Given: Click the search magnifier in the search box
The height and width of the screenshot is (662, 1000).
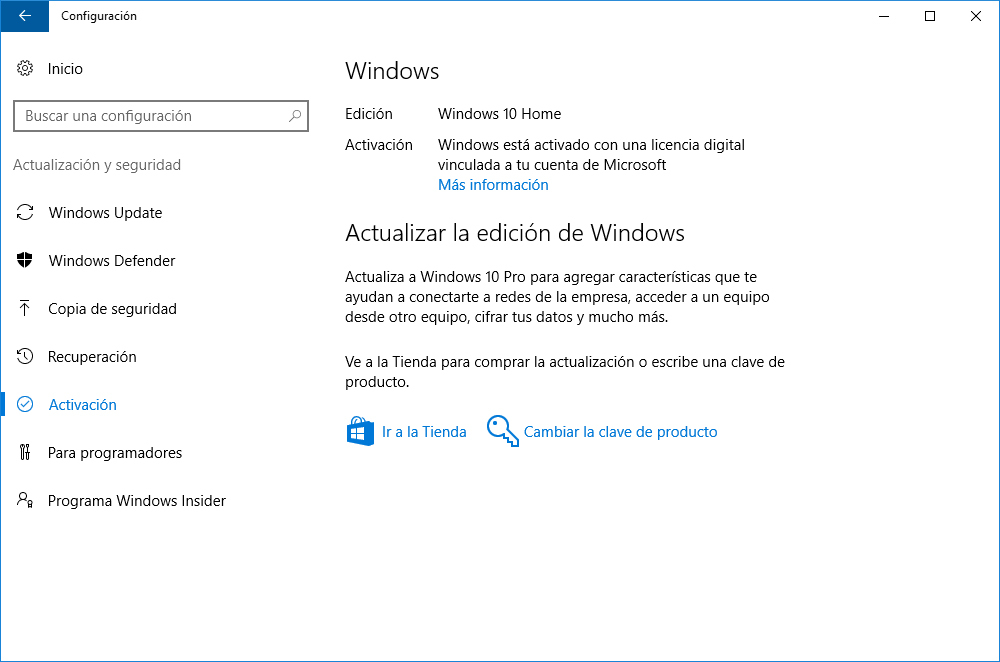Looking at the screenshot, I should click(x=295, y=116).
